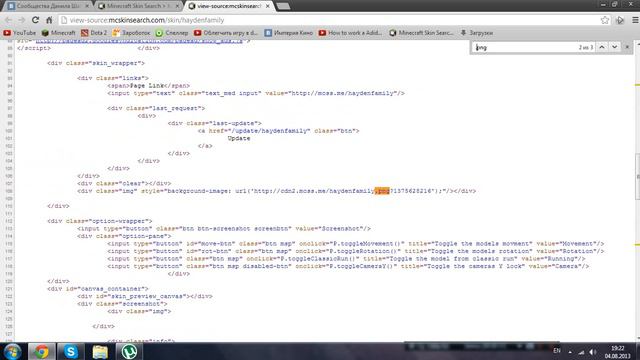This screenshot has width=640, height=360.
Task: Open a new tab
Action: pyautogui.click(x=283, y=6)
